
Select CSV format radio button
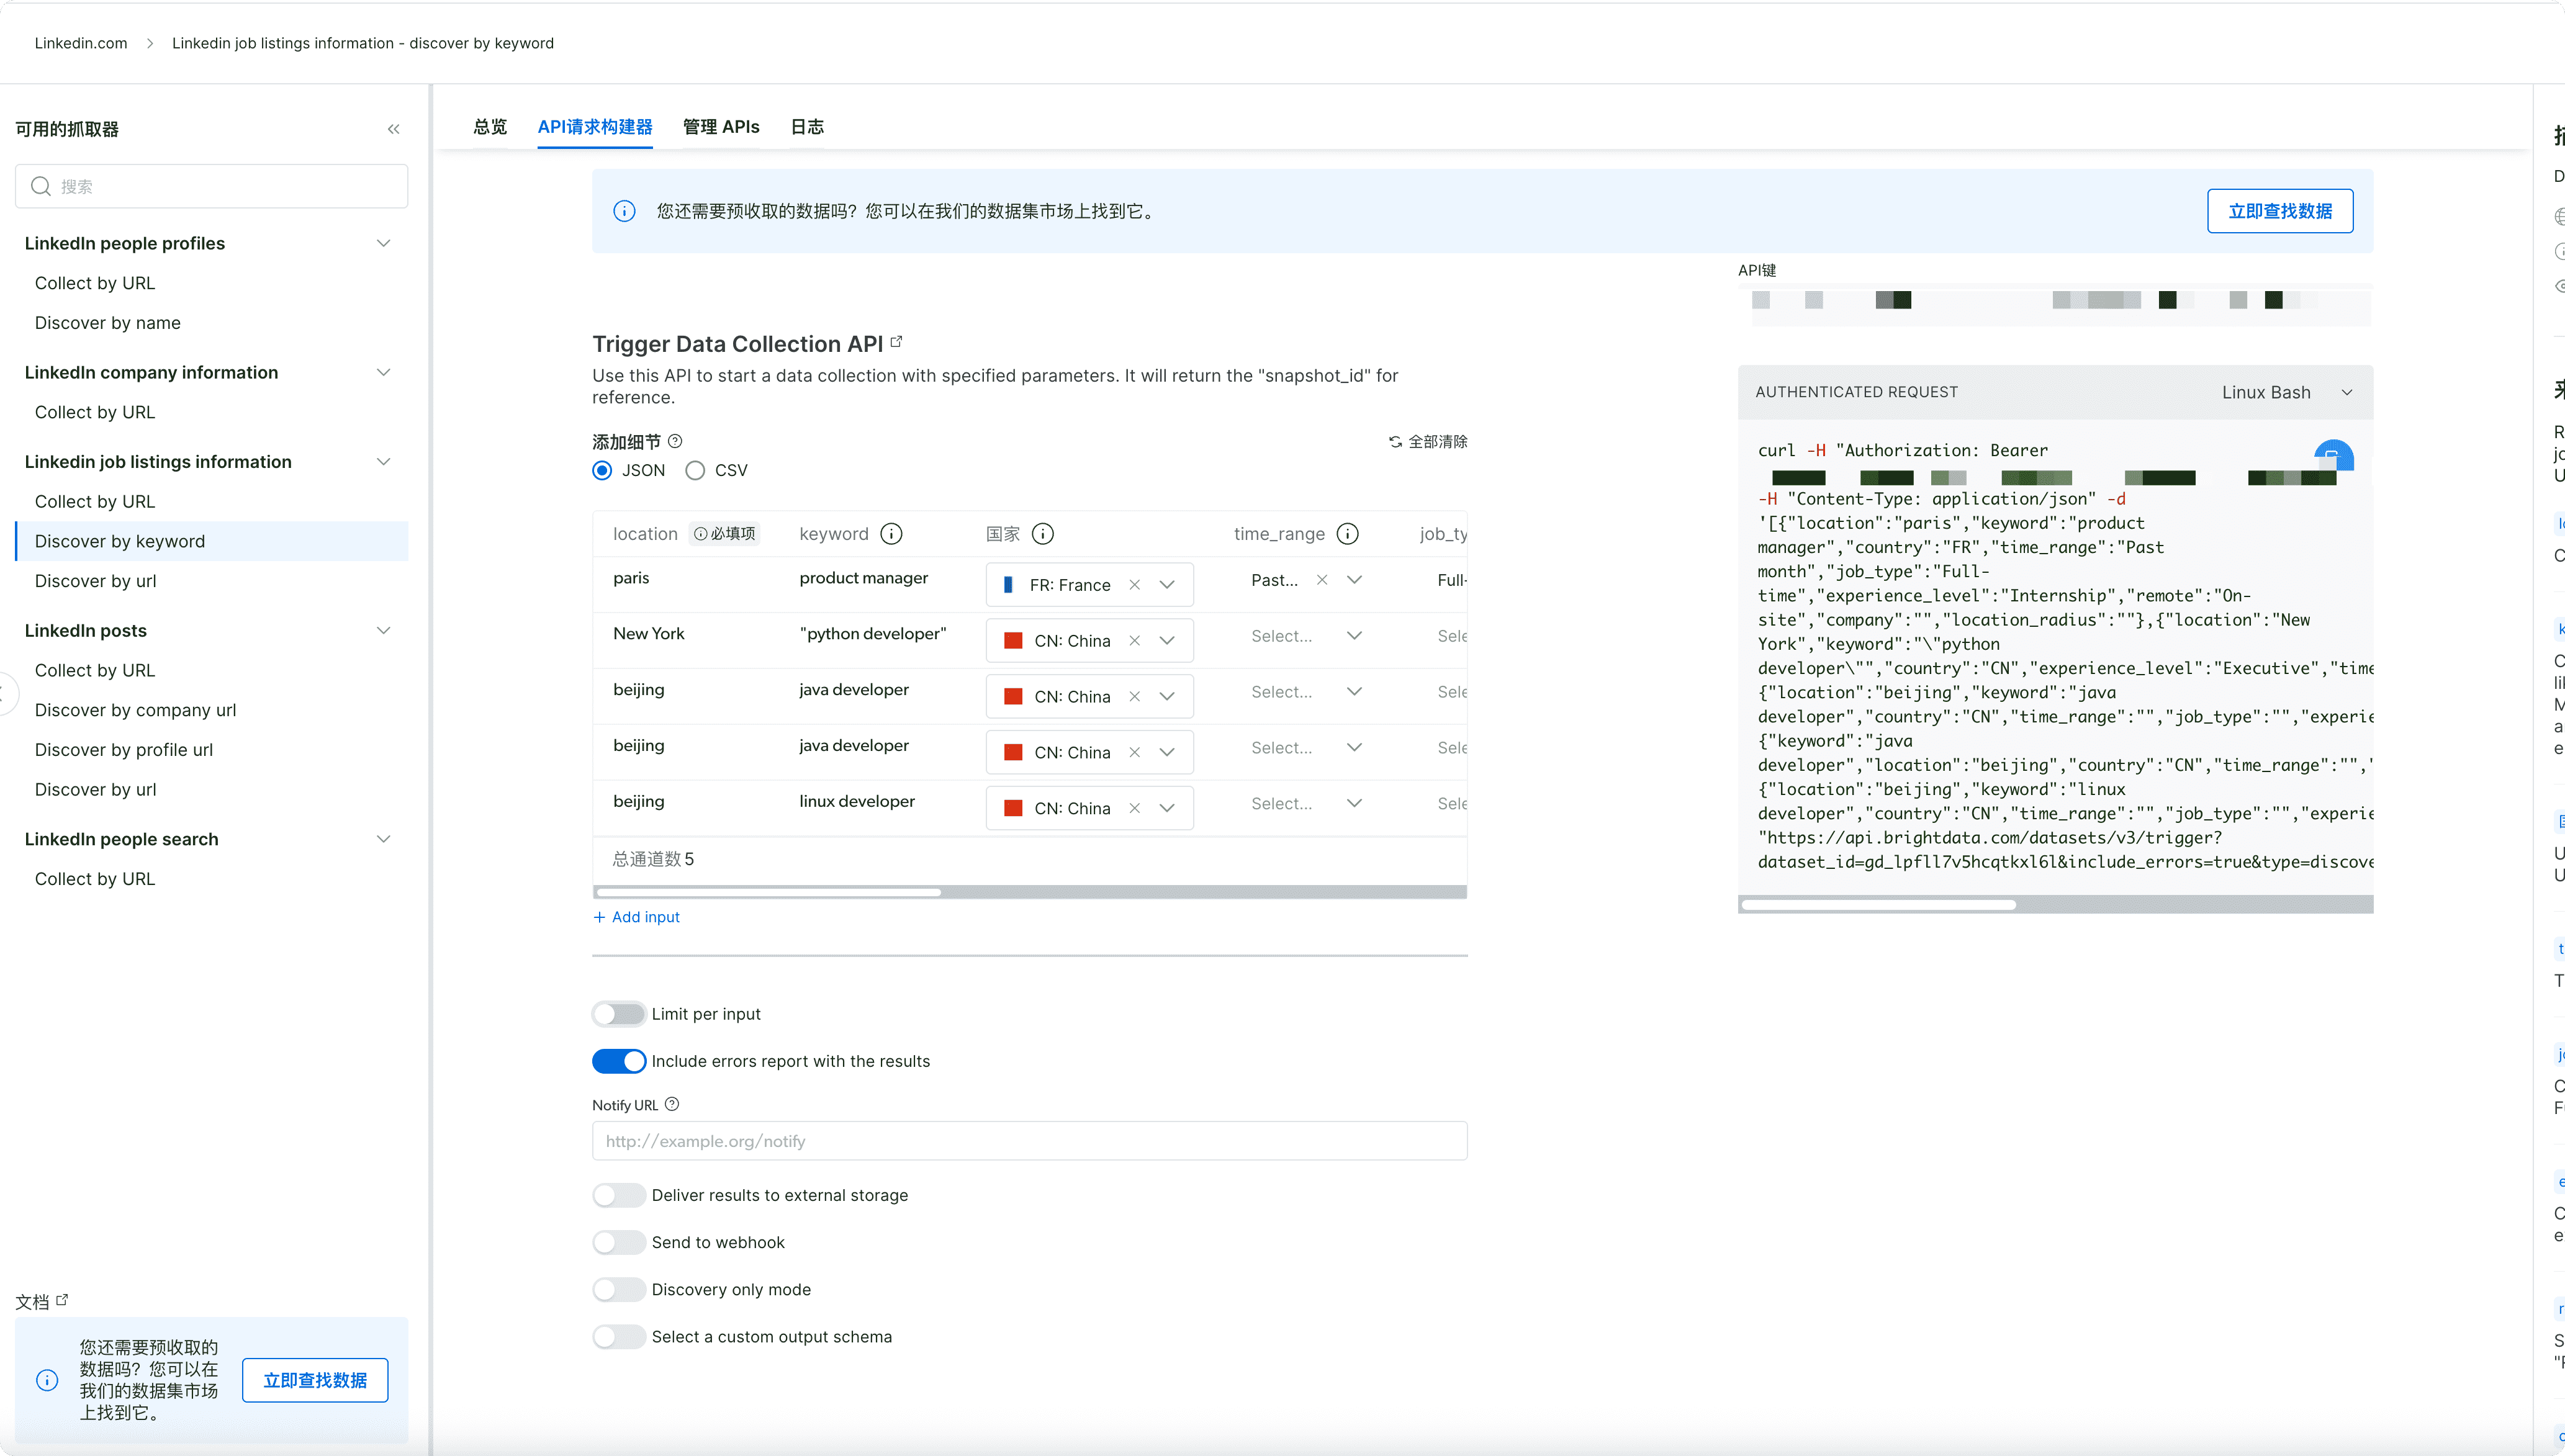(x=695, y=470)
